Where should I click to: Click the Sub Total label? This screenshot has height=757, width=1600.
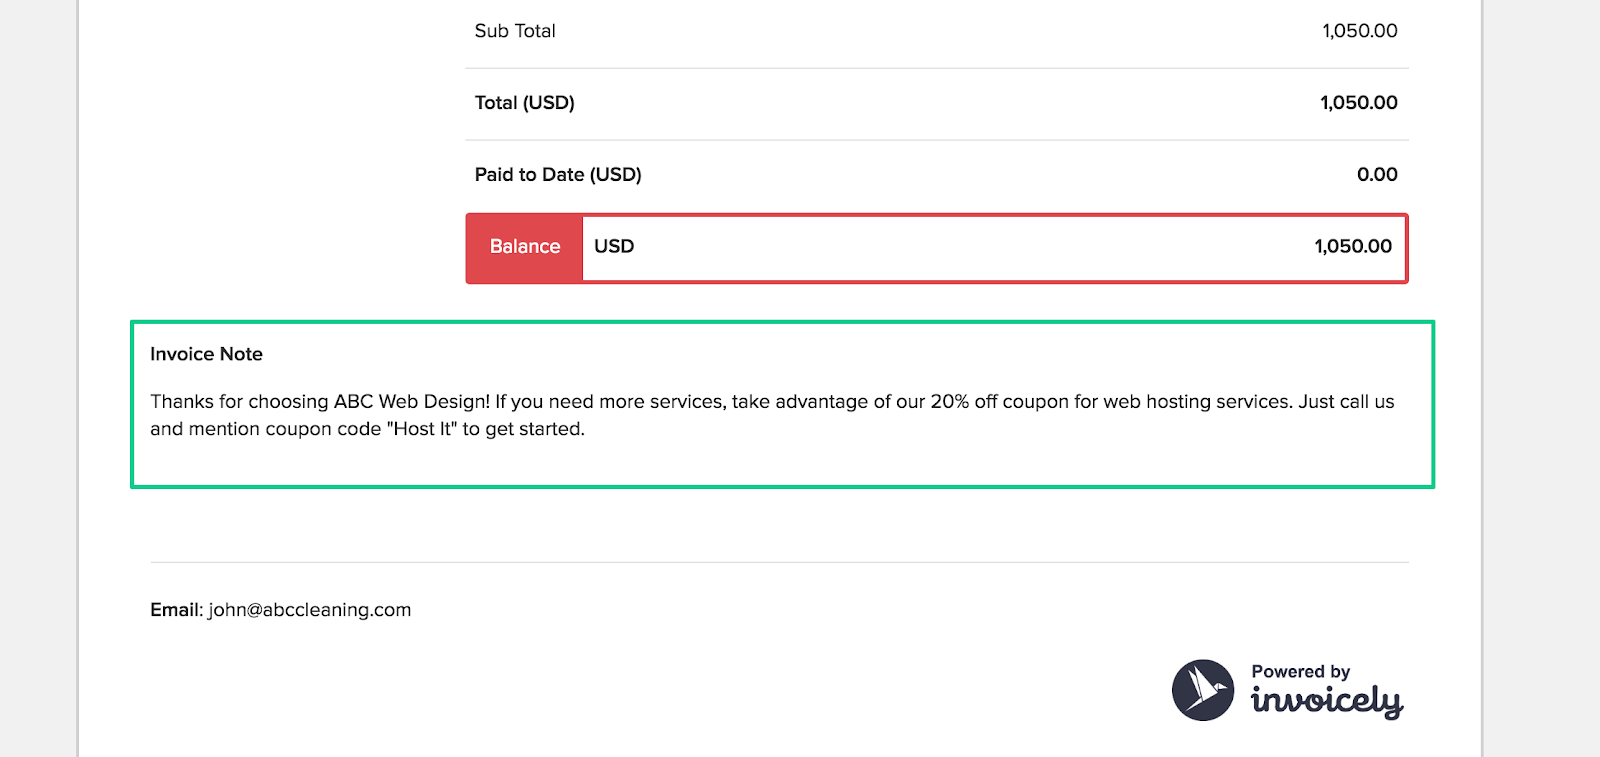(515, 31)
